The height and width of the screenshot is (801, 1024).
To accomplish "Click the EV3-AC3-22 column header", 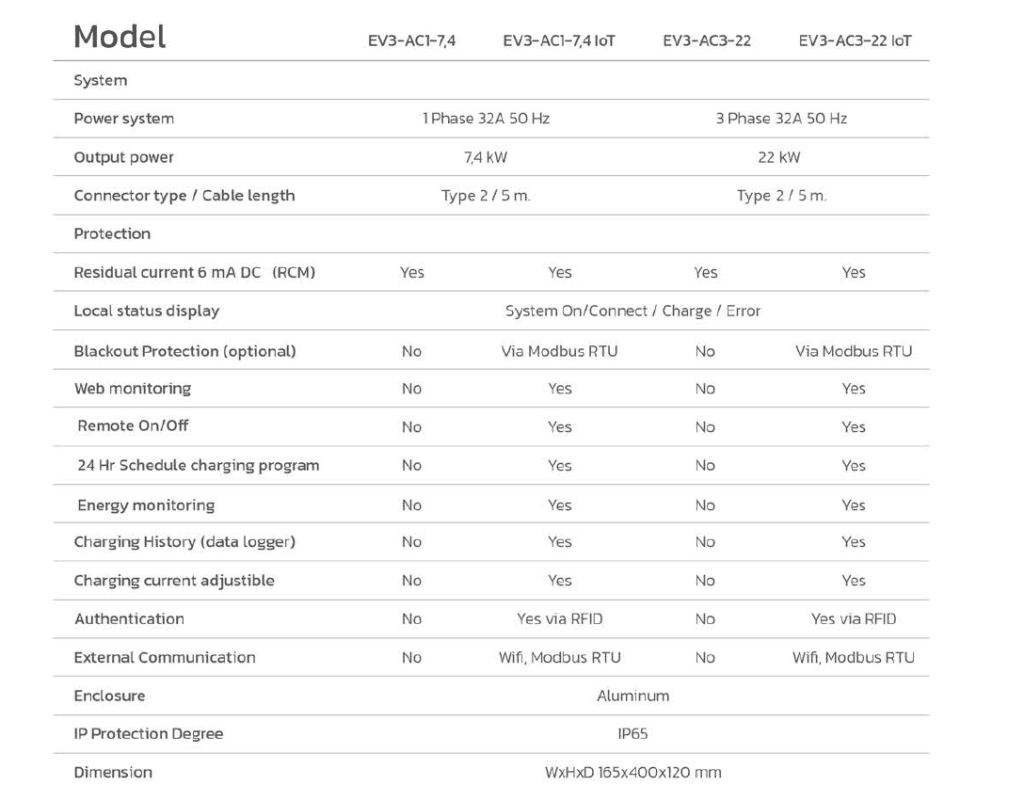I will tap(707, 41).
